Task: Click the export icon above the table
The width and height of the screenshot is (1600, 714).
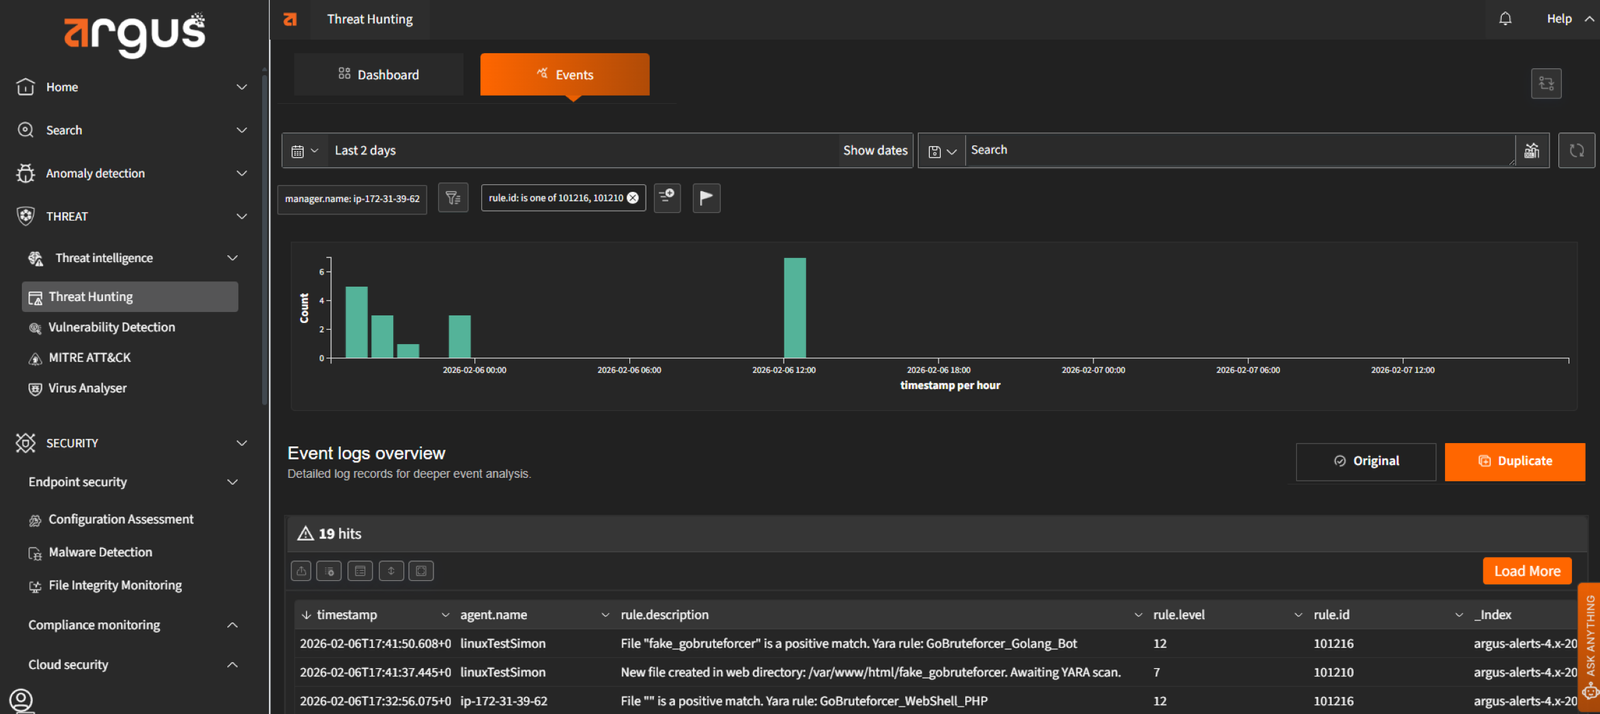Action: coord(301,571)
